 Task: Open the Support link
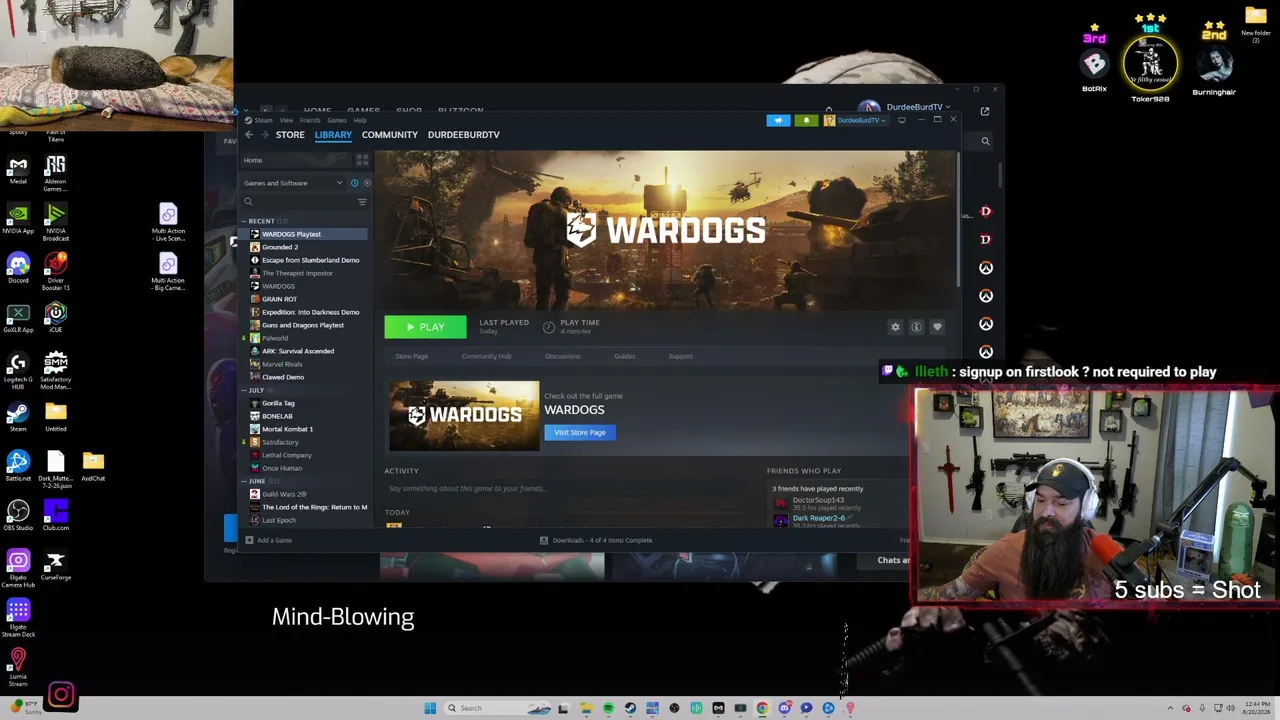680,356
